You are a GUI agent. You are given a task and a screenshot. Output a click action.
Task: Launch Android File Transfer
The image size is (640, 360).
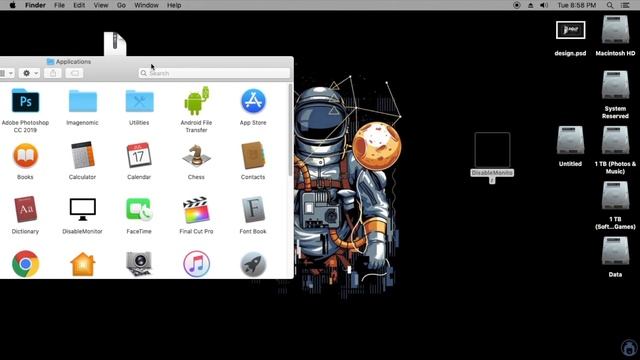coord(196,101)
